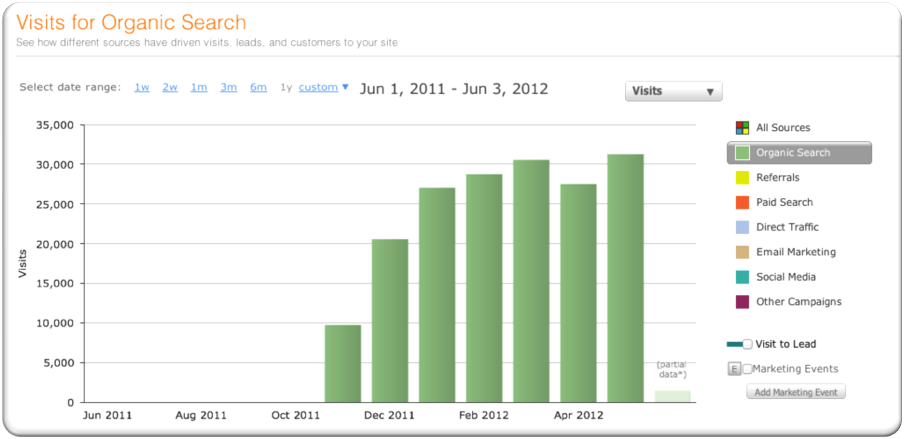
Task: Select the green Organic Search swatch
Action: coord(742,153)
